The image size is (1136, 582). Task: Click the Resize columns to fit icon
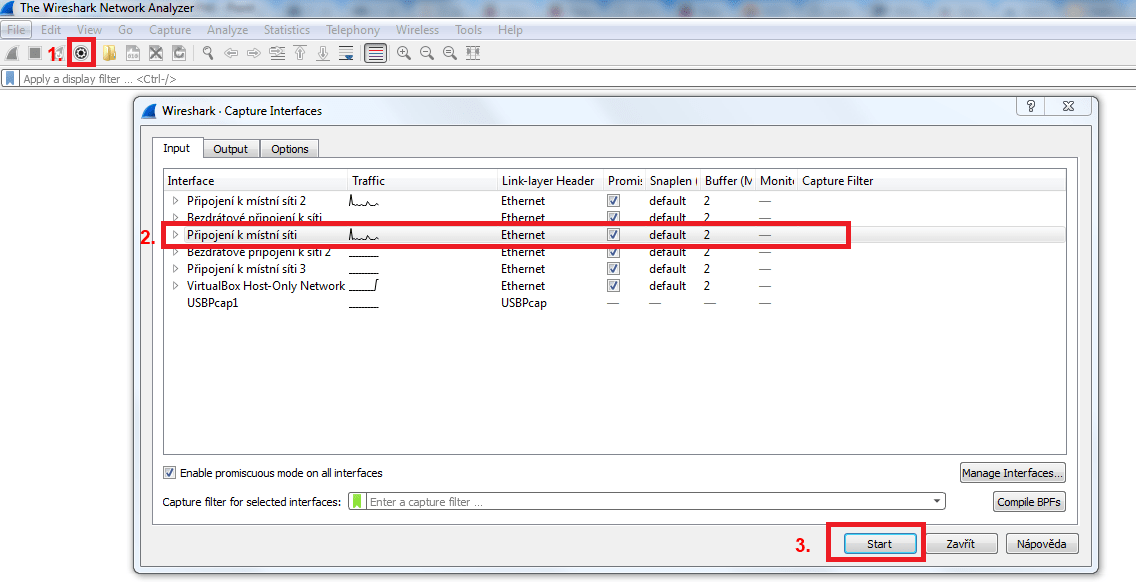pos(473,53)
